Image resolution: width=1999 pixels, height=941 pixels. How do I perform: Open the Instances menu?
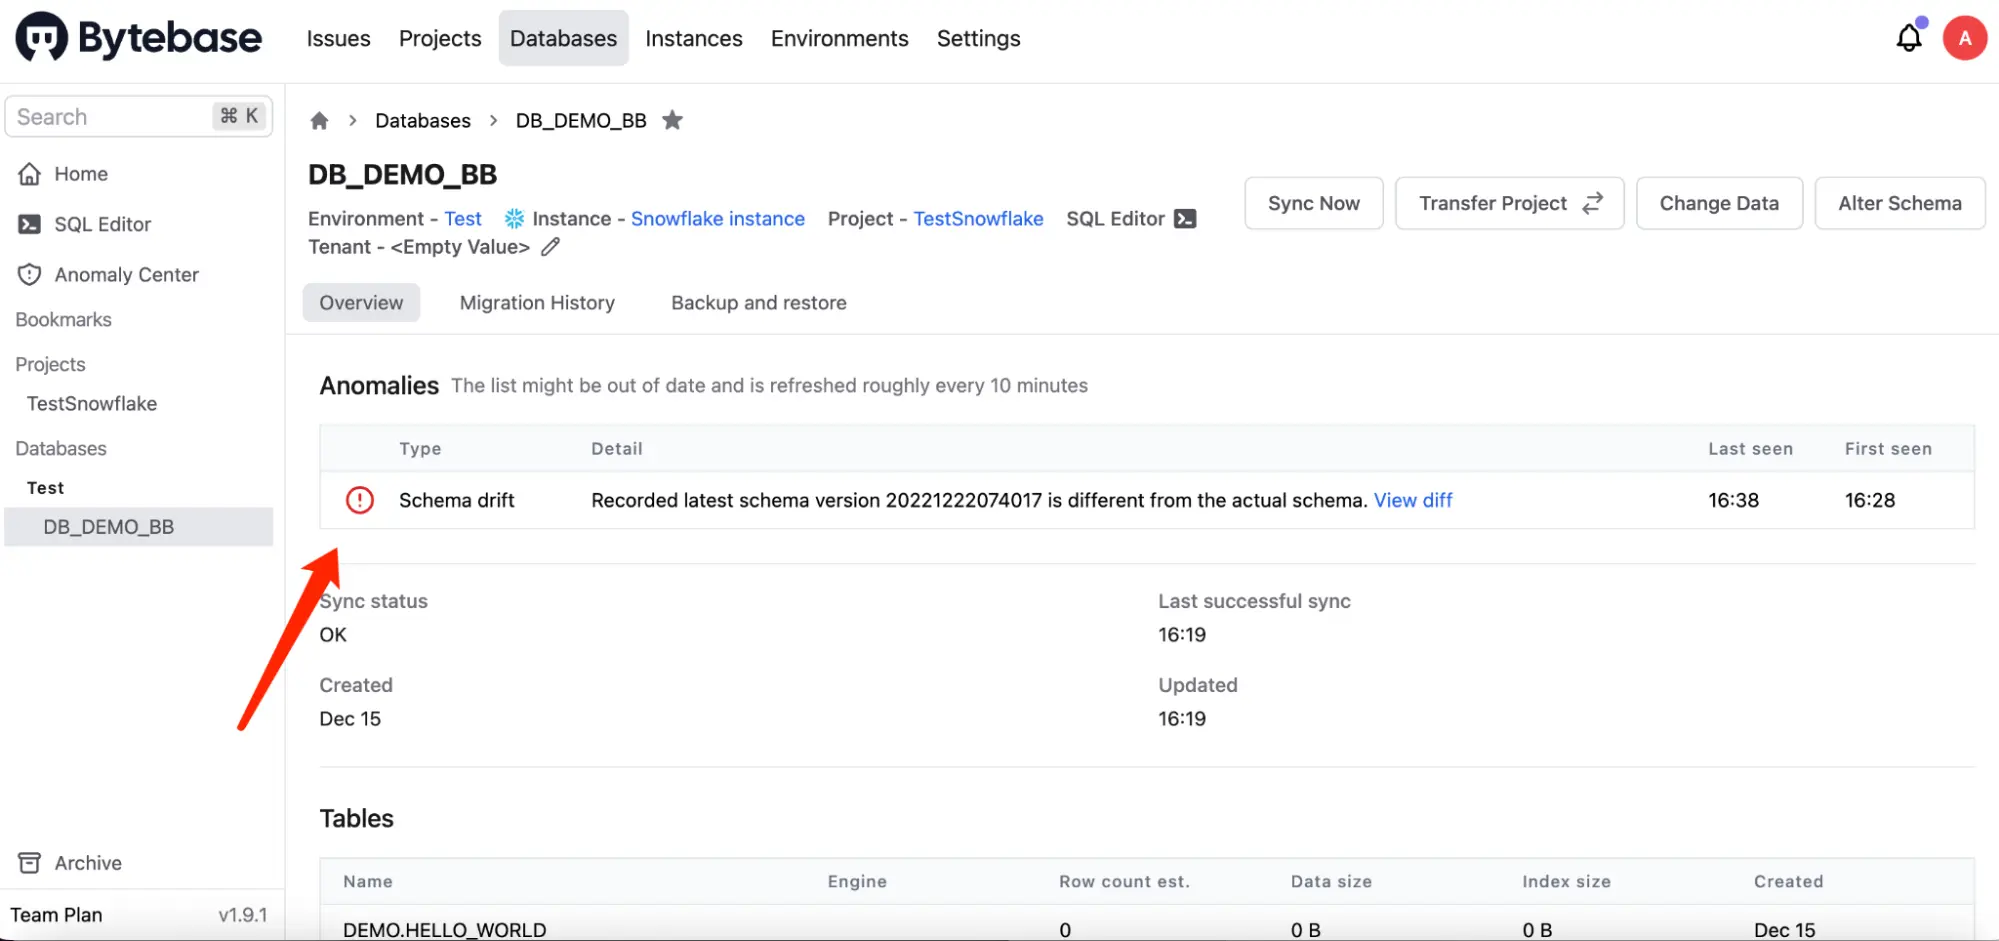tap(694, 38)
